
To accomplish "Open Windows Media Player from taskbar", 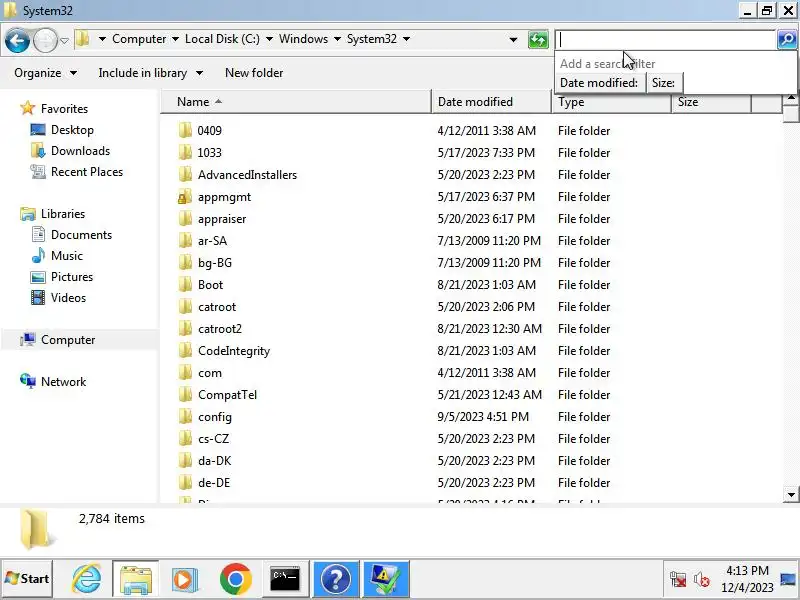I will [185, 579].
